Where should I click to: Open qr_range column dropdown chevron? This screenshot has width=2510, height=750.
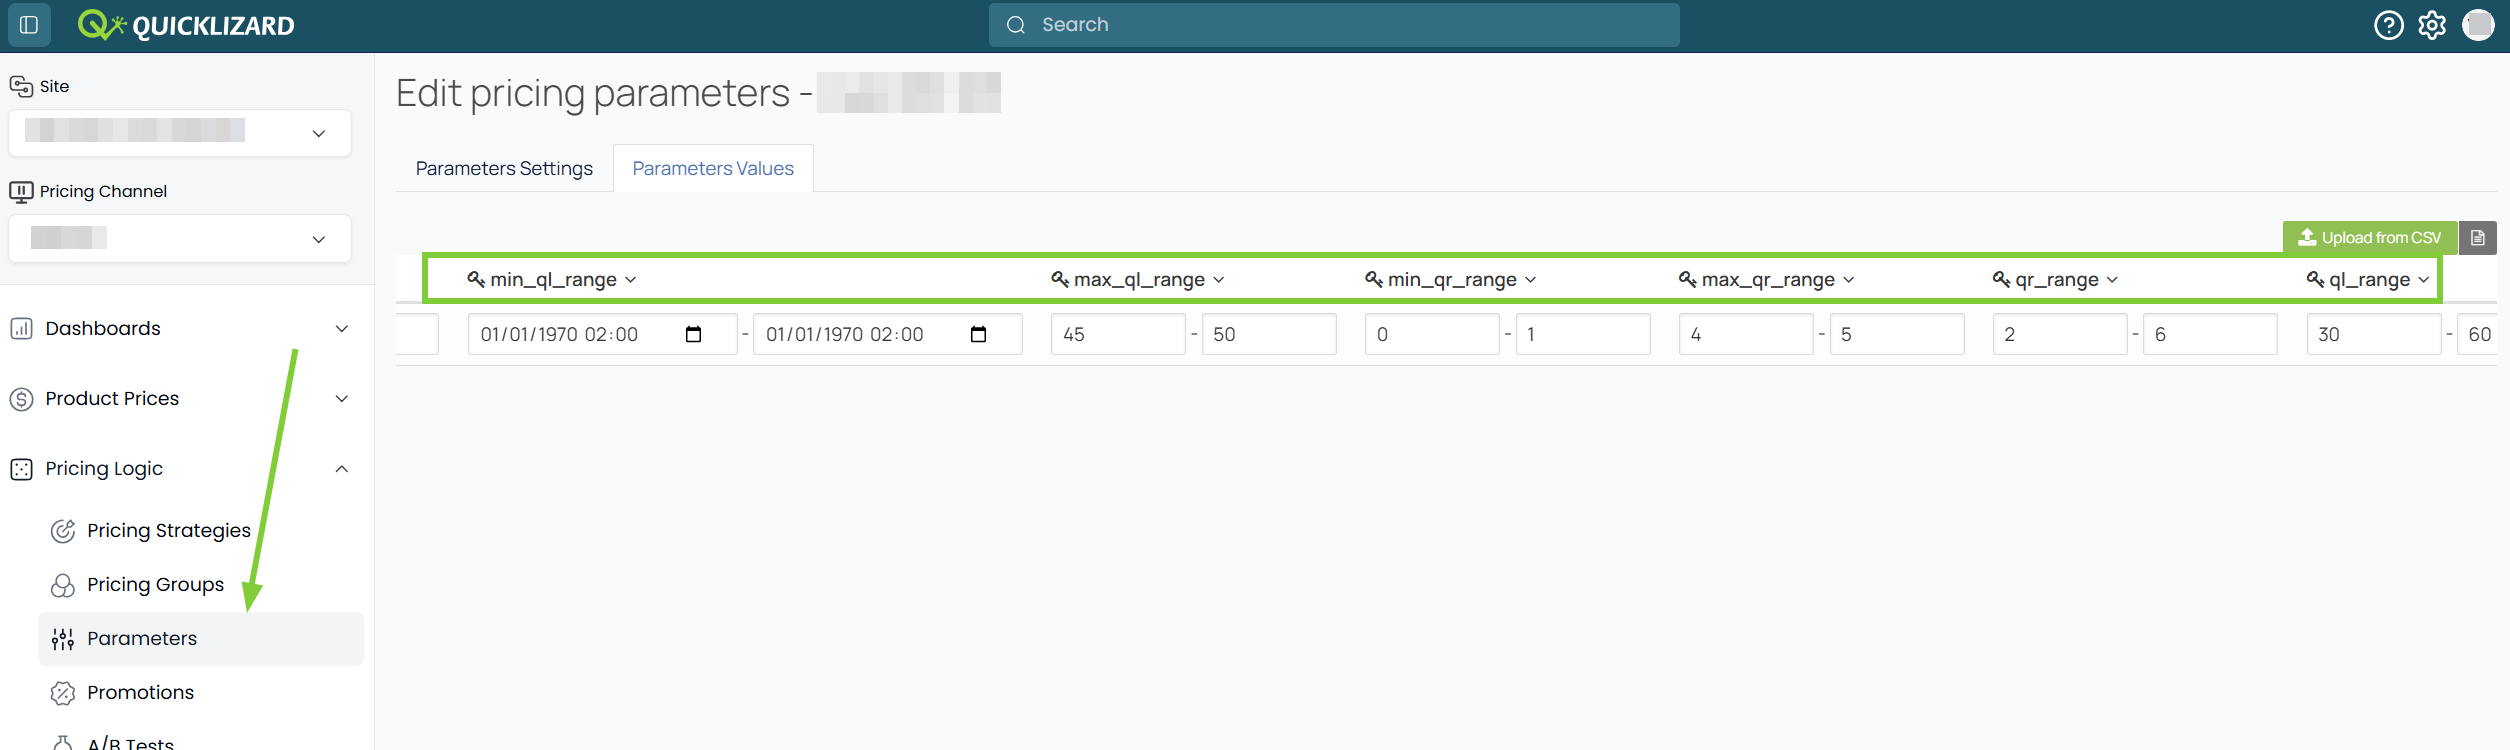pyautogui.click(x=2112, y=280)
